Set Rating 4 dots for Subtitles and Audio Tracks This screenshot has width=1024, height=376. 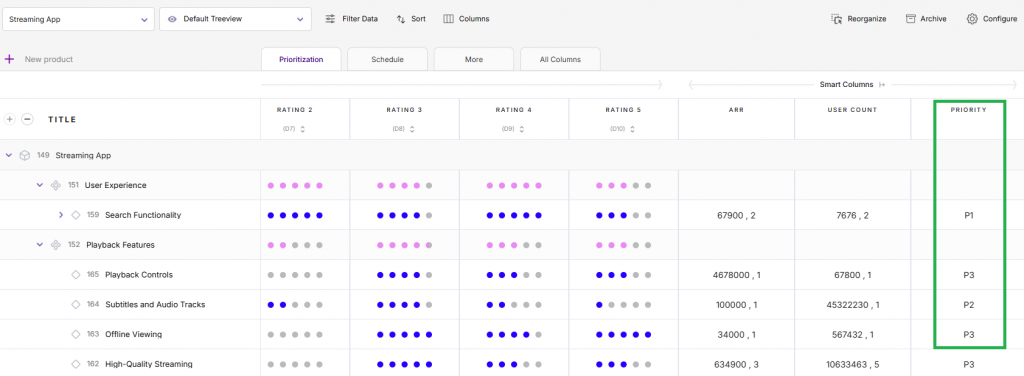click(514, 304)
